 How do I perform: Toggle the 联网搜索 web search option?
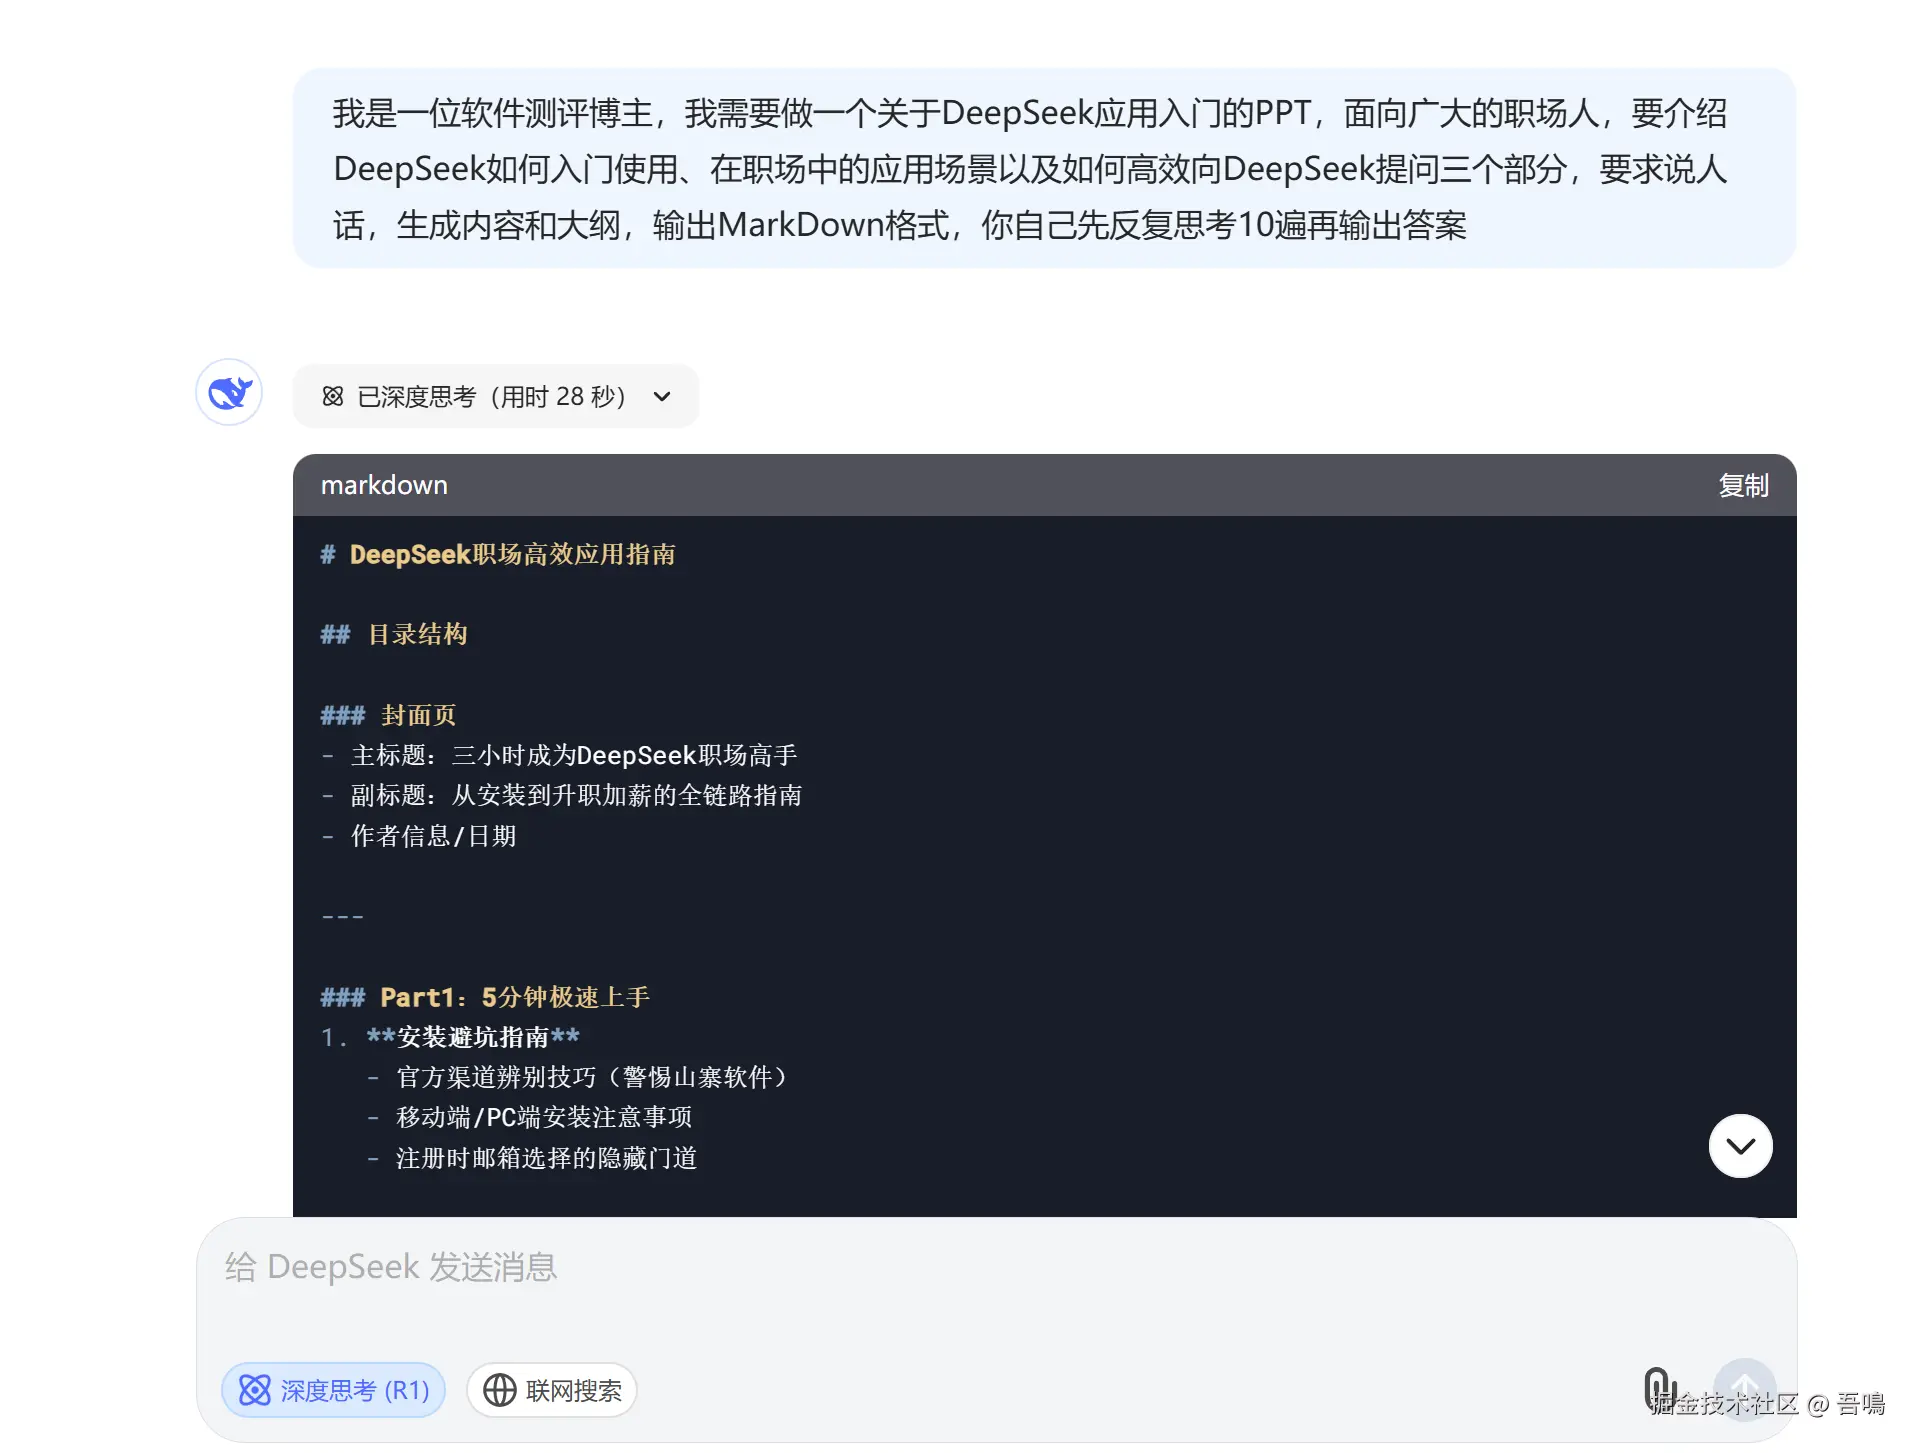point(552,1390)
